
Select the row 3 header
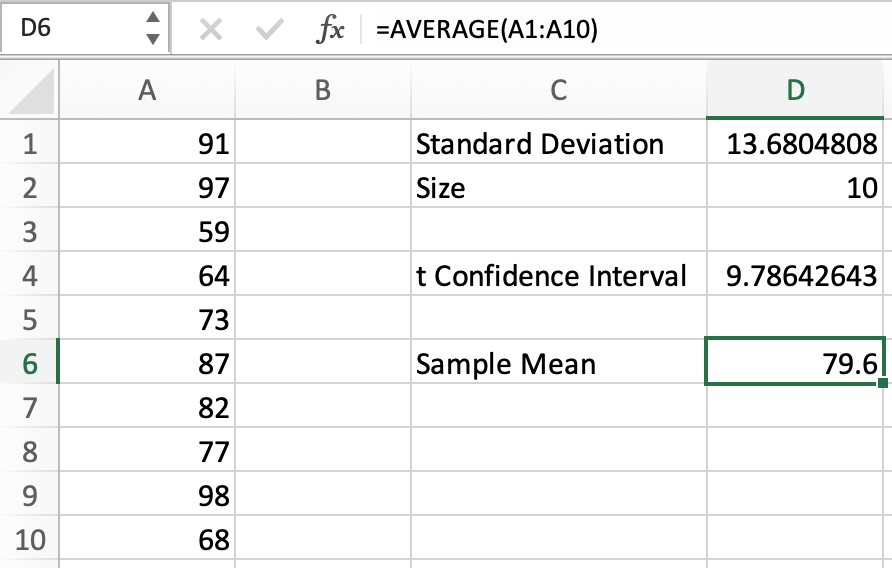coord(29,232)
